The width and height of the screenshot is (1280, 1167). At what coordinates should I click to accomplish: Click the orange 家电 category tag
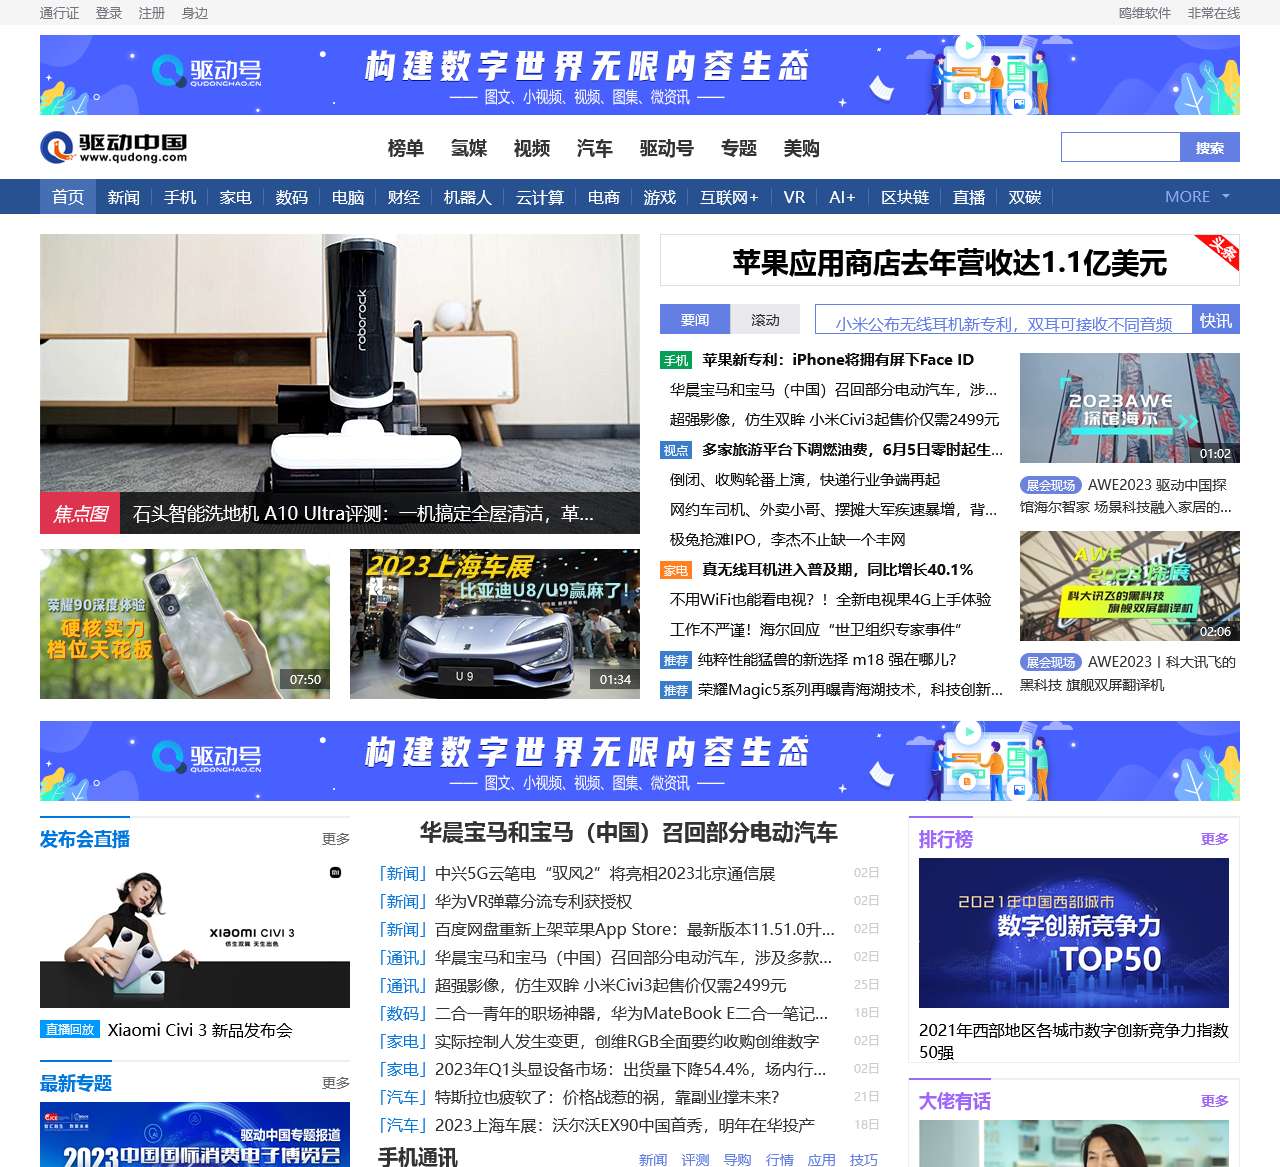[676, 570]
